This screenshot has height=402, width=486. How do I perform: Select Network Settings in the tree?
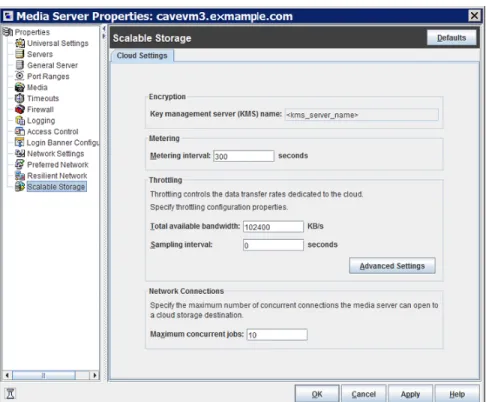coord(56,154)
